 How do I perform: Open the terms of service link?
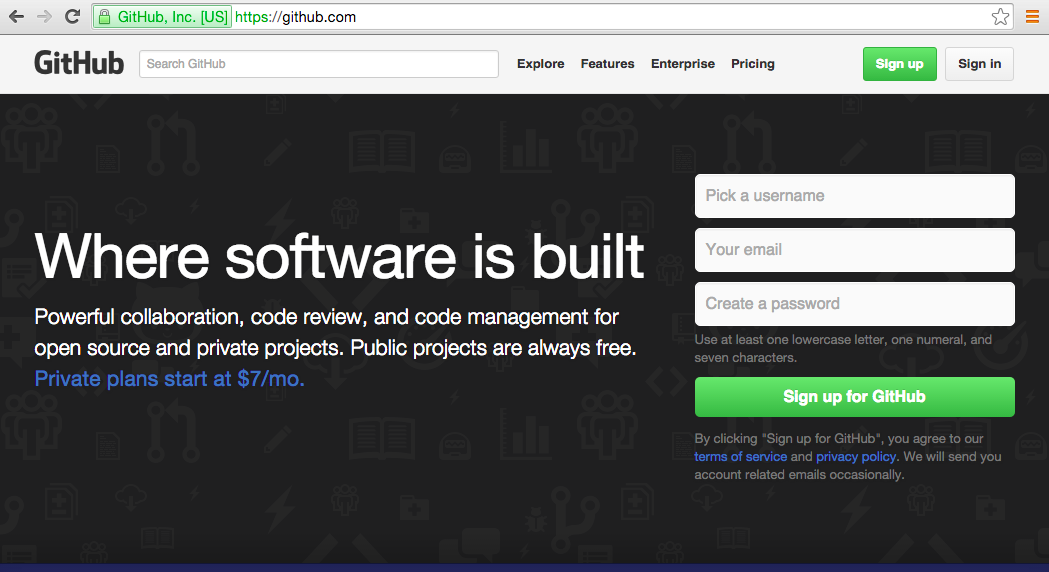(741, 456)
